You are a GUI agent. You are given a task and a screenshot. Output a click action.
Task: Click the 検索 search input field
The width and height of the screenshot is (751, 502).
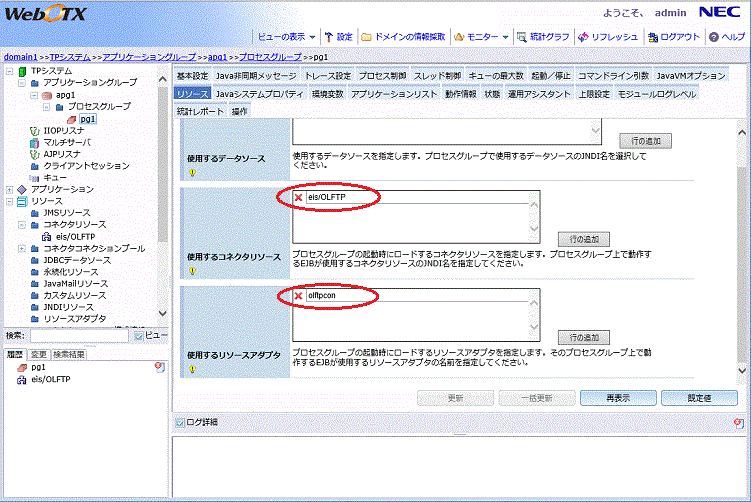(x=80, y=336)
